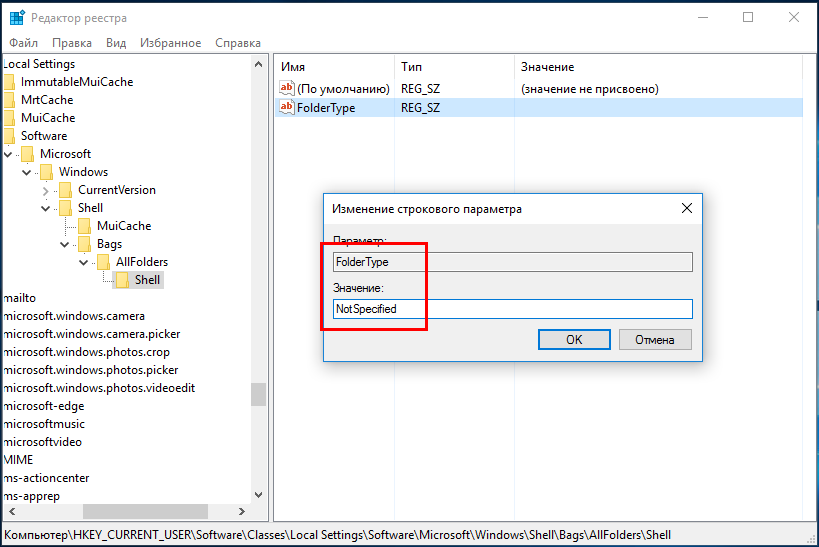
Task: Click the tree scrollbar up arrow
Action: (x=259, y=64)
